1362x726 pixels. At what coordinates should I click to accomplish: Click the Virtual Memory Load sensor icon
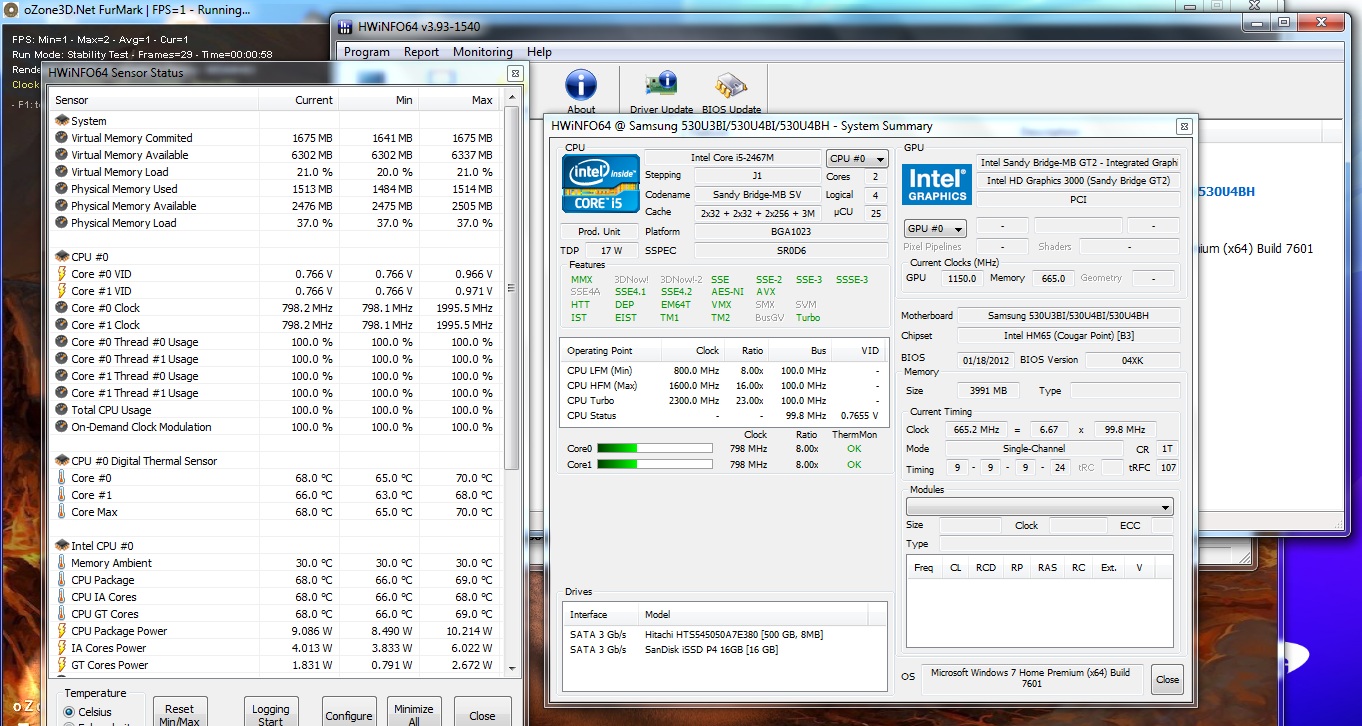point(62,172)
